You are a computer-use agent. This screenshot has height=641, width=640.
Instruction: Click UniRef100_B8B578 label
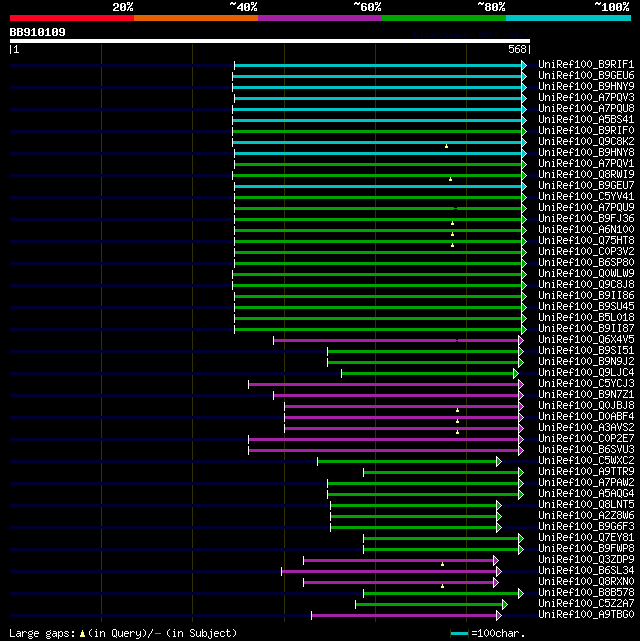[586, 592]
